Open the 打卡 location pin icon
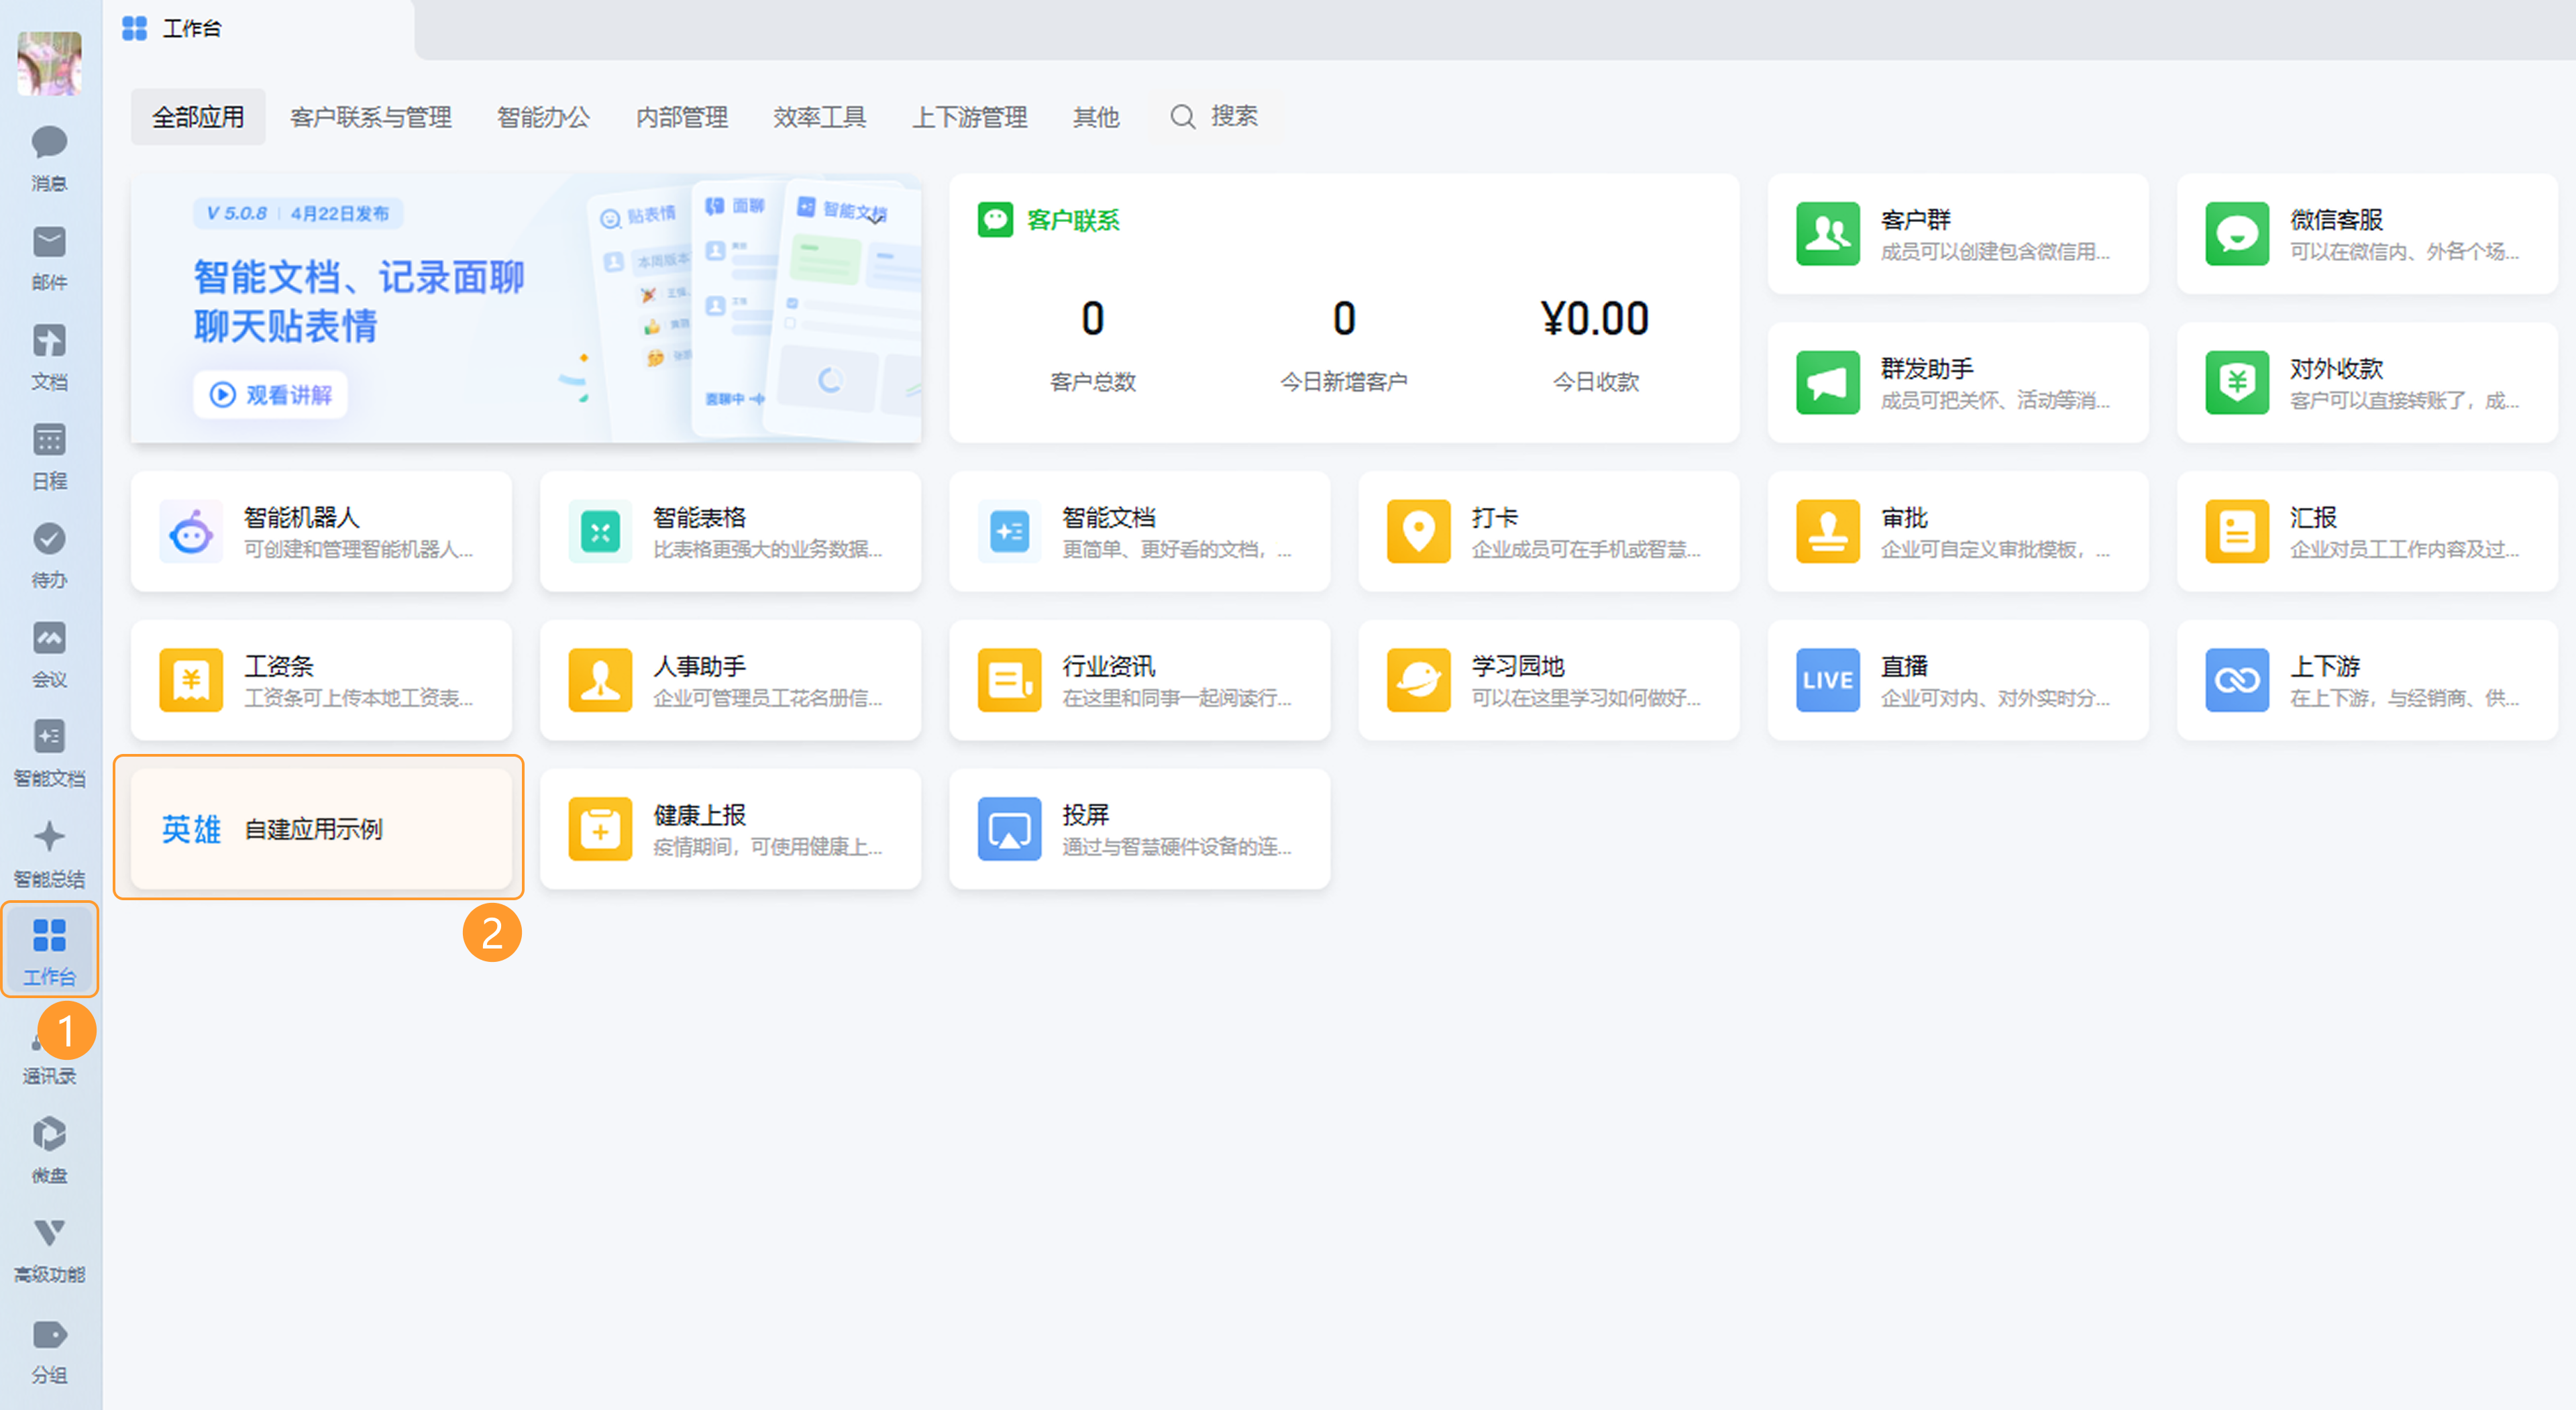 pyautogui.click(x=1418, y=531)
